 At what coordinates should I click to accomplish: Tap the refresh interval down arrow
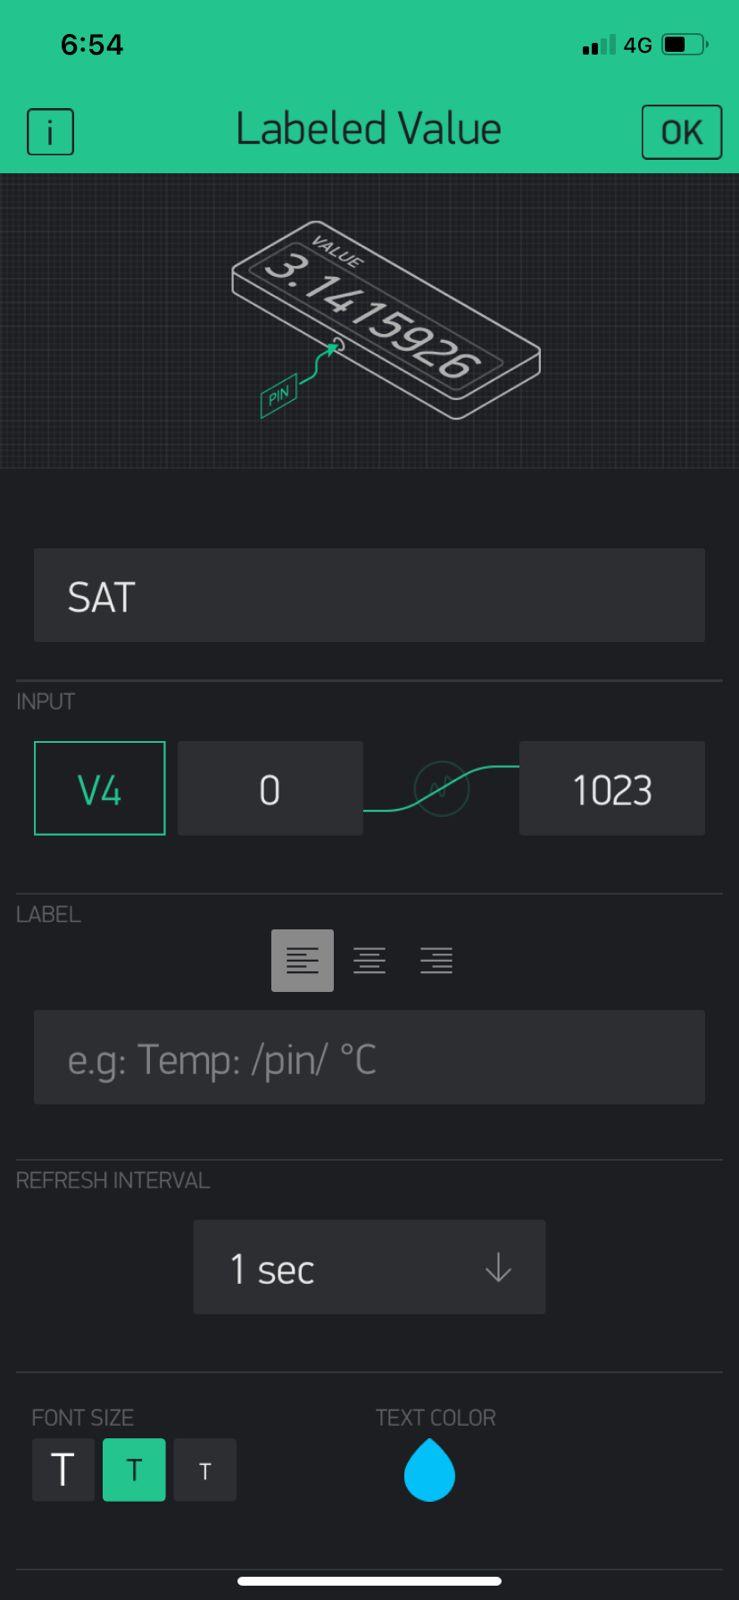point(498,1269)
